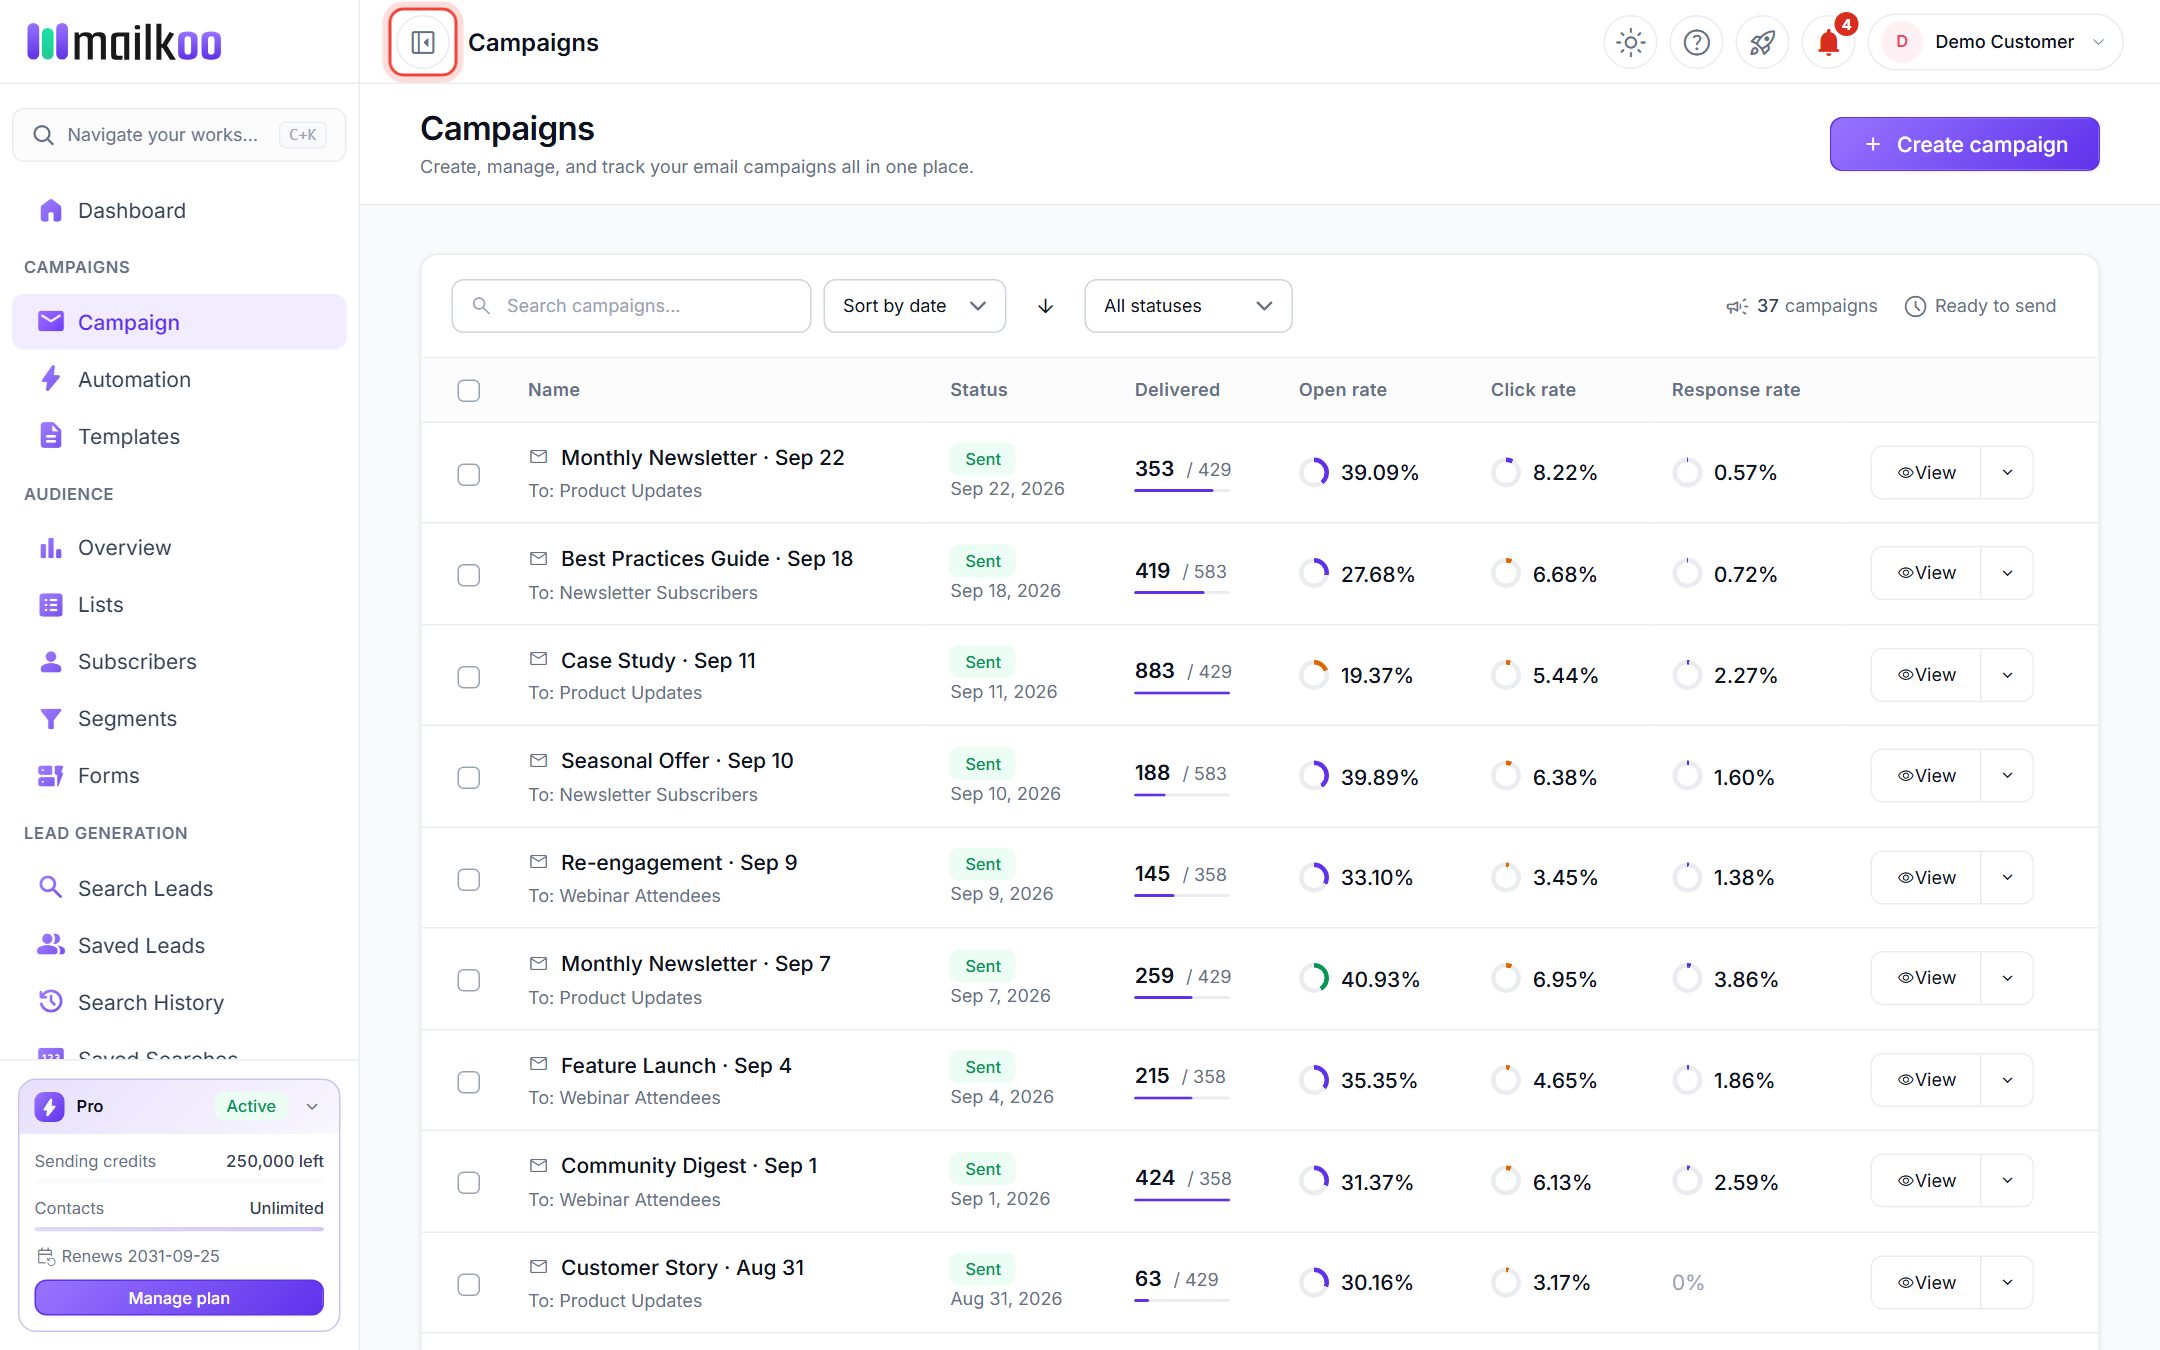Click the Lists icon in sidebar
The width and height of the screenshot is (2160, 1350).
pyautogui.click(x=50, y=604)
